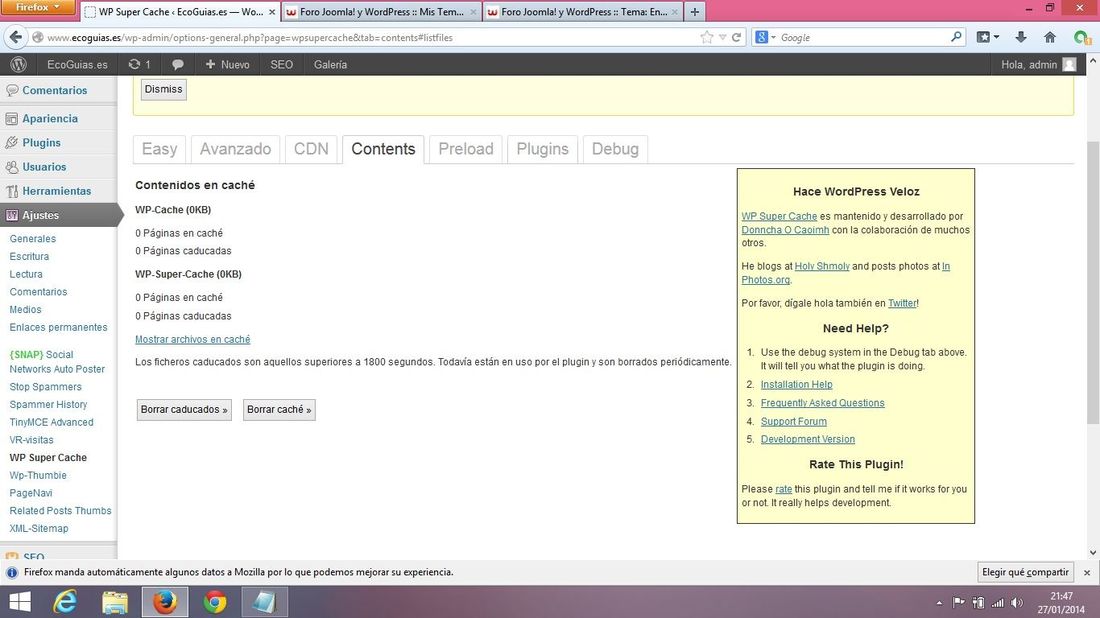Screen dimensions: 1100x618
Task: Select Enlaces permanentes under Ajustes
Action: click(x=58, y=328)
